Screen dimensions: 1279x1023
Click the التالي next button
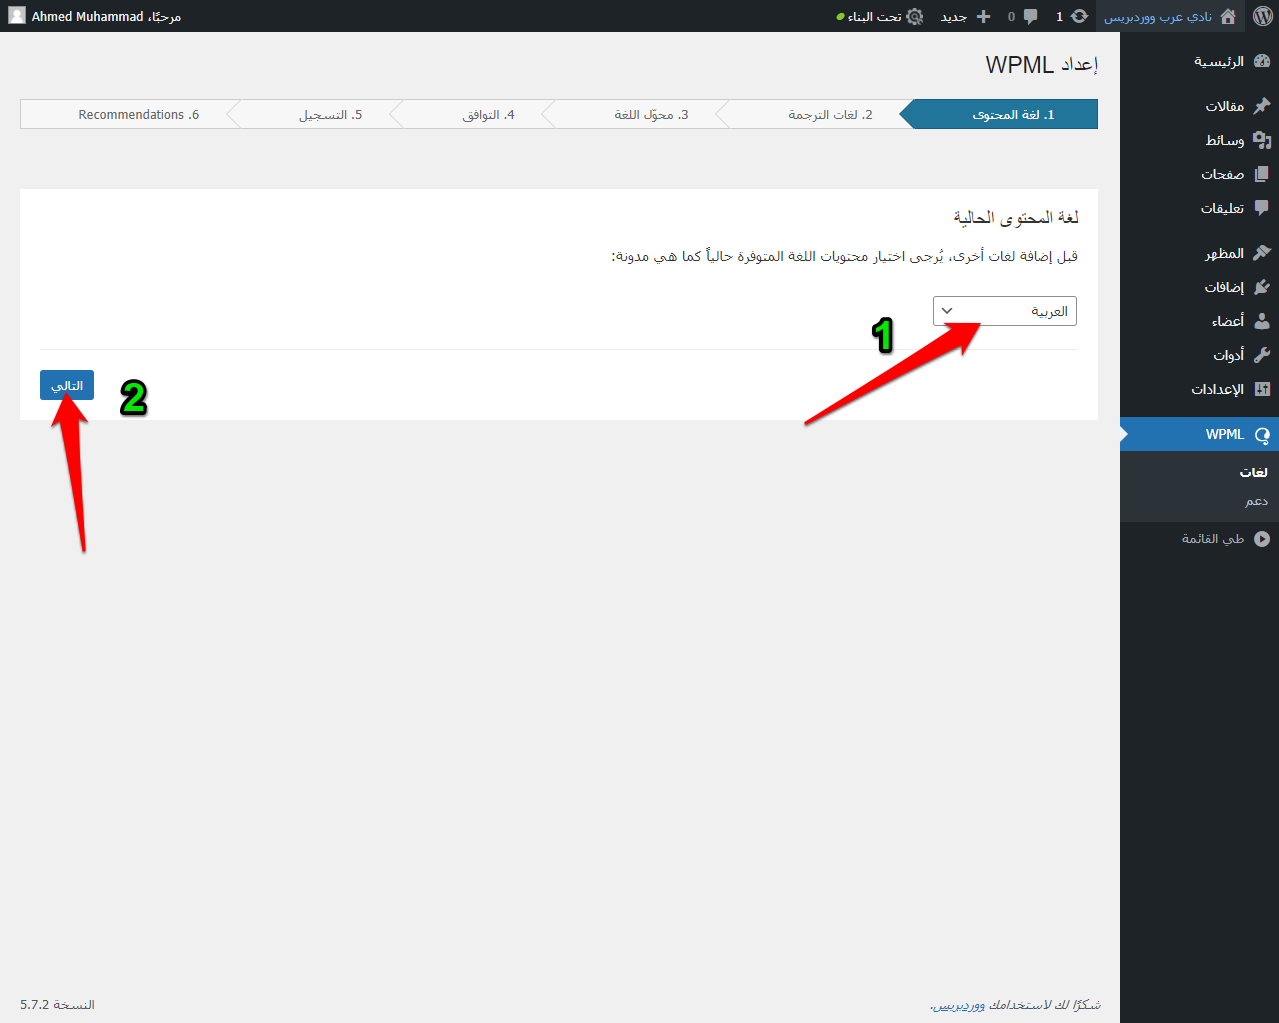(67, 385)
